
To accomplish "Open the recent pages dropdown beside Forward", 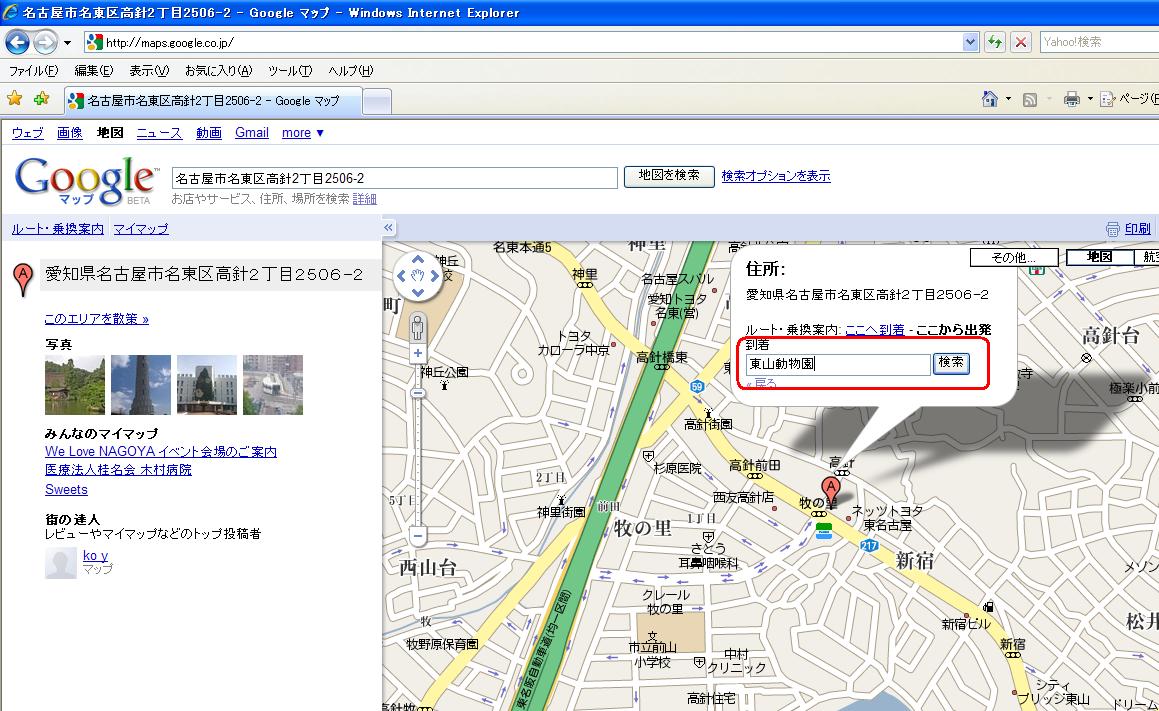I will pos(67,43).
